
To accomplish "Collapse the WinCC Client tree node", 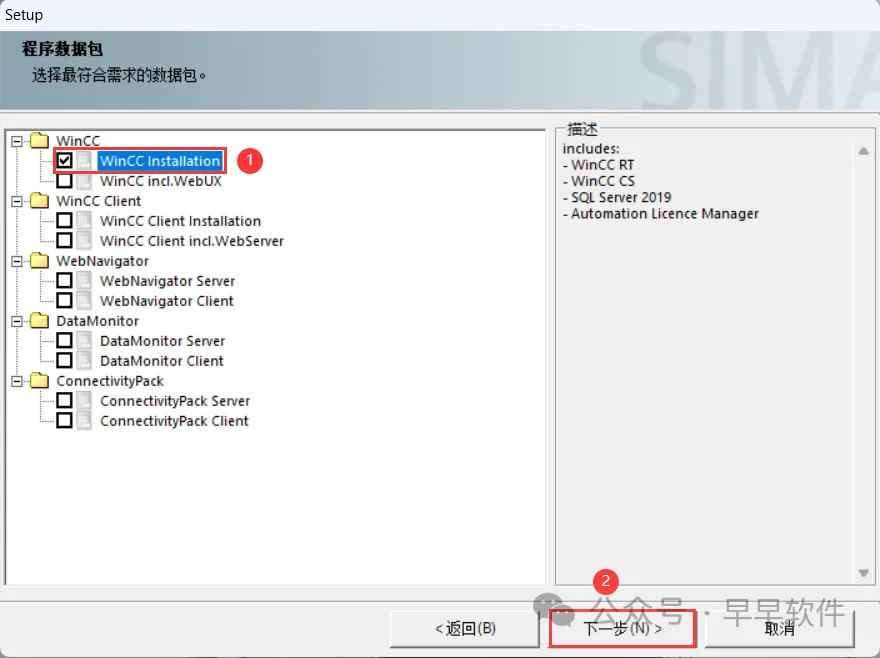I will [x=17, y=201].
